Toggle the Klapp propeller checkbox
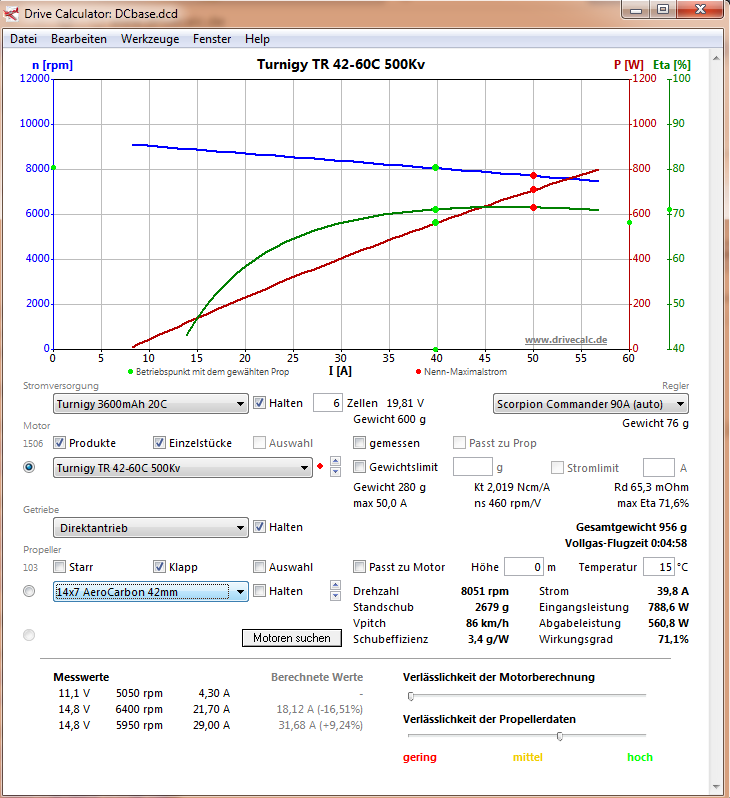 [159, 566]
